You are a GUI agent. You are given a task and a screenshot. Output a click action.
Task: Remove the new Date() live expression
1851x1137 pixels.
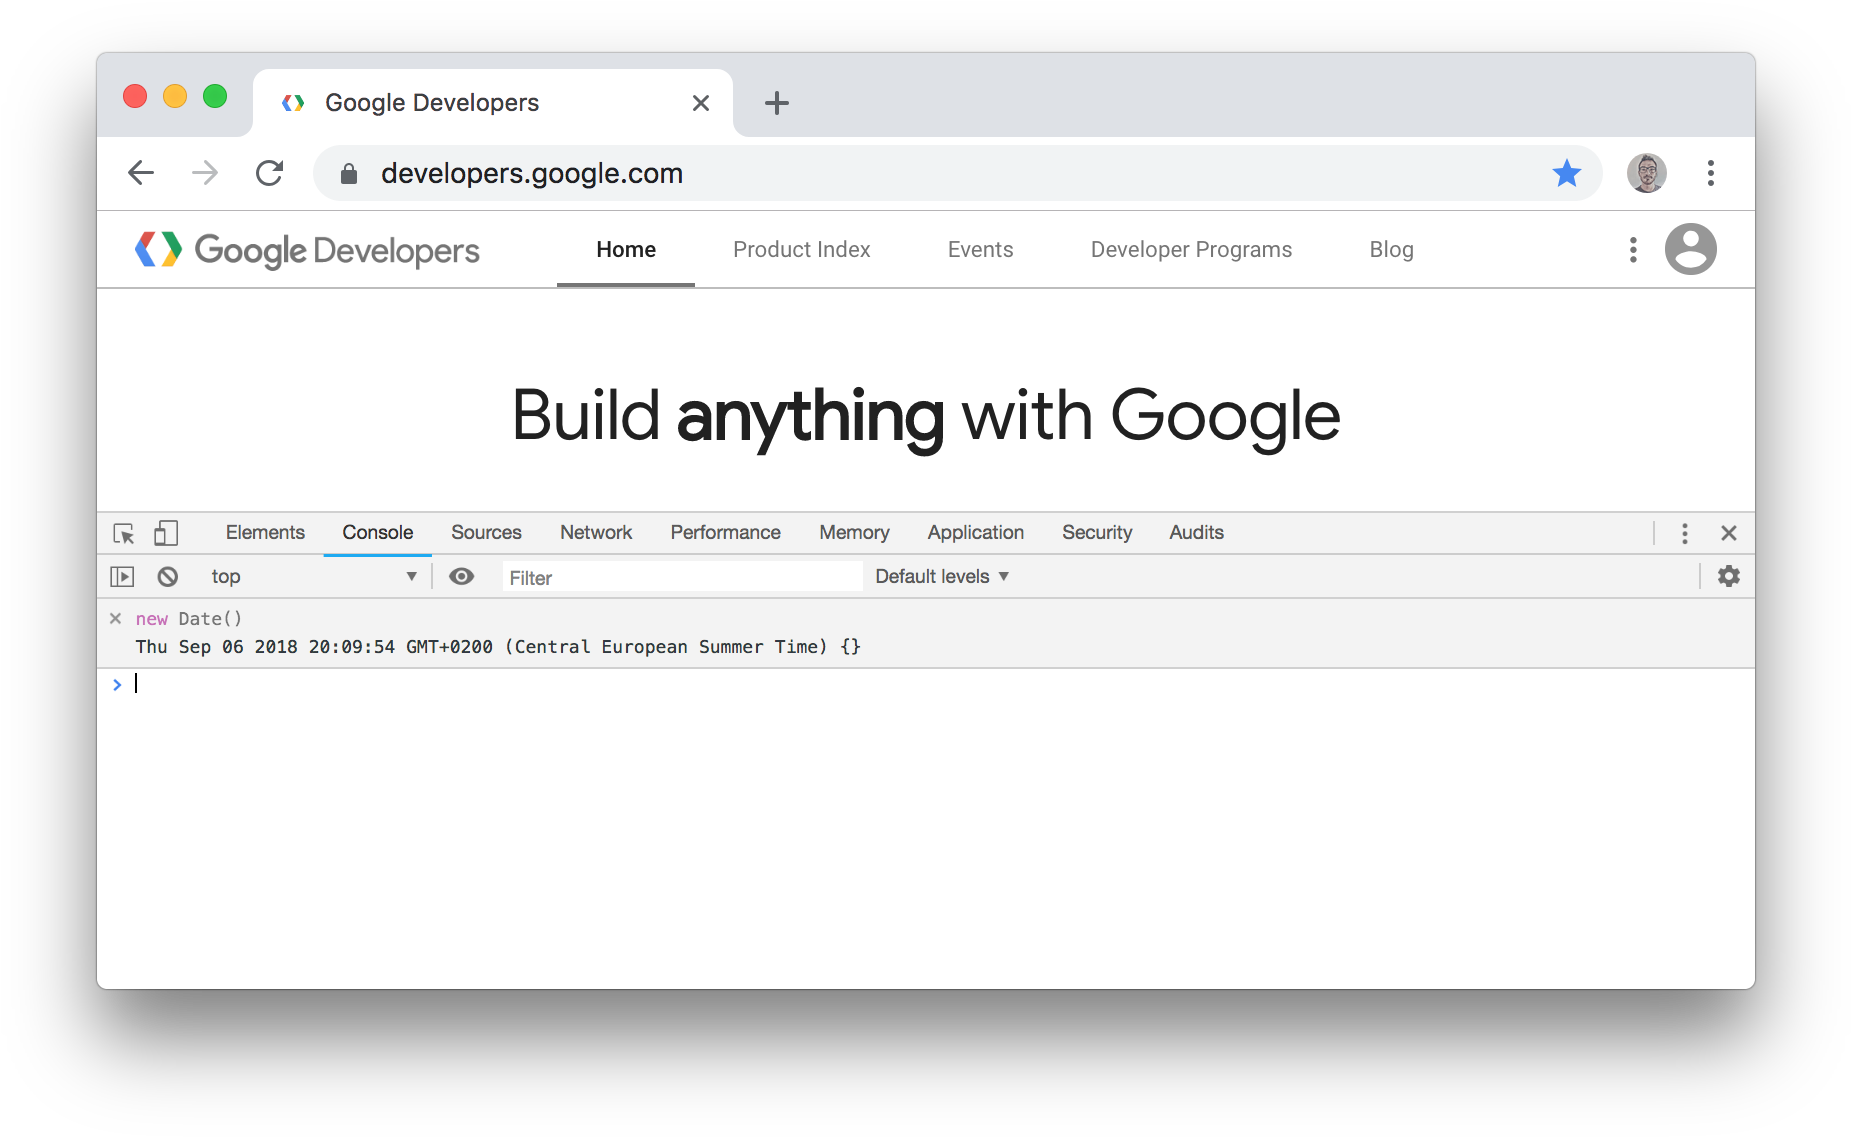(x=116, y=618)
